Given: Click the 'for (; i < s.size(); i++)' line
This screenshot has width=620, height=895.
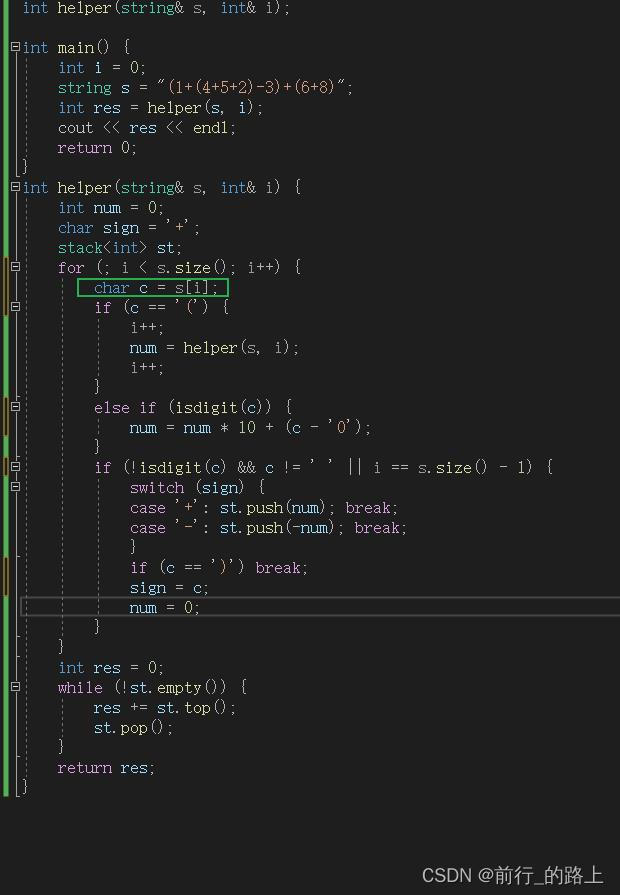Looking at the screenshot, I should tap(179, 267).
